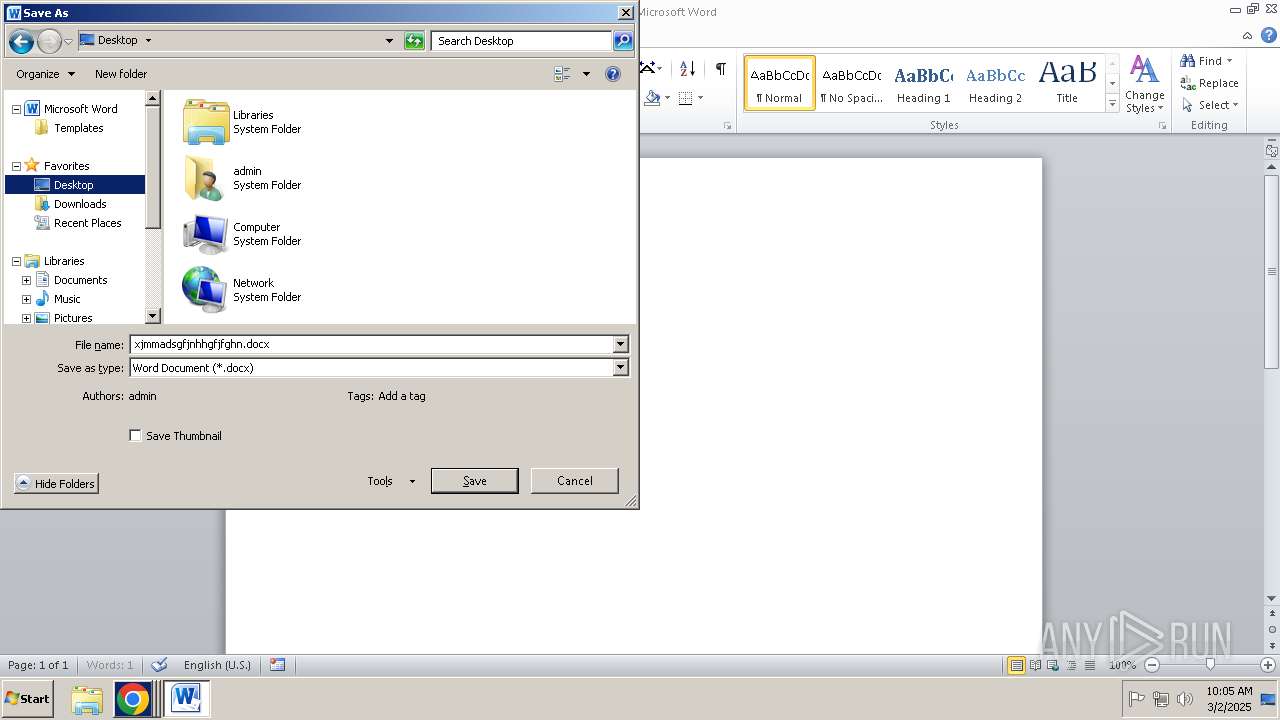Open the view options dropdown arrow
The height and width of the screenshot is (720, 1280).
coord(586,74)
